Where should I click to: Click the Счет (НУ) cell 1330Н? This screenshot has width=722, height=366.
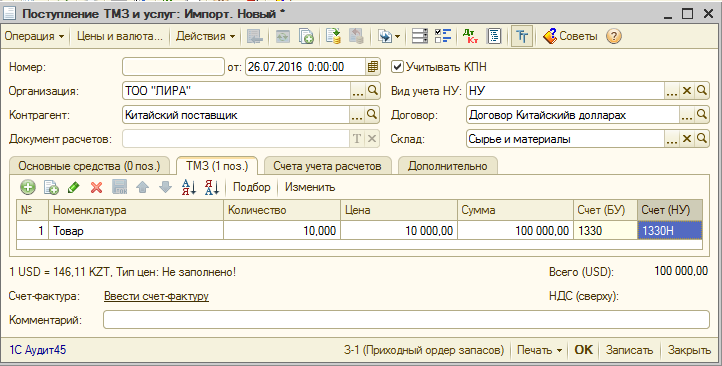670,230
